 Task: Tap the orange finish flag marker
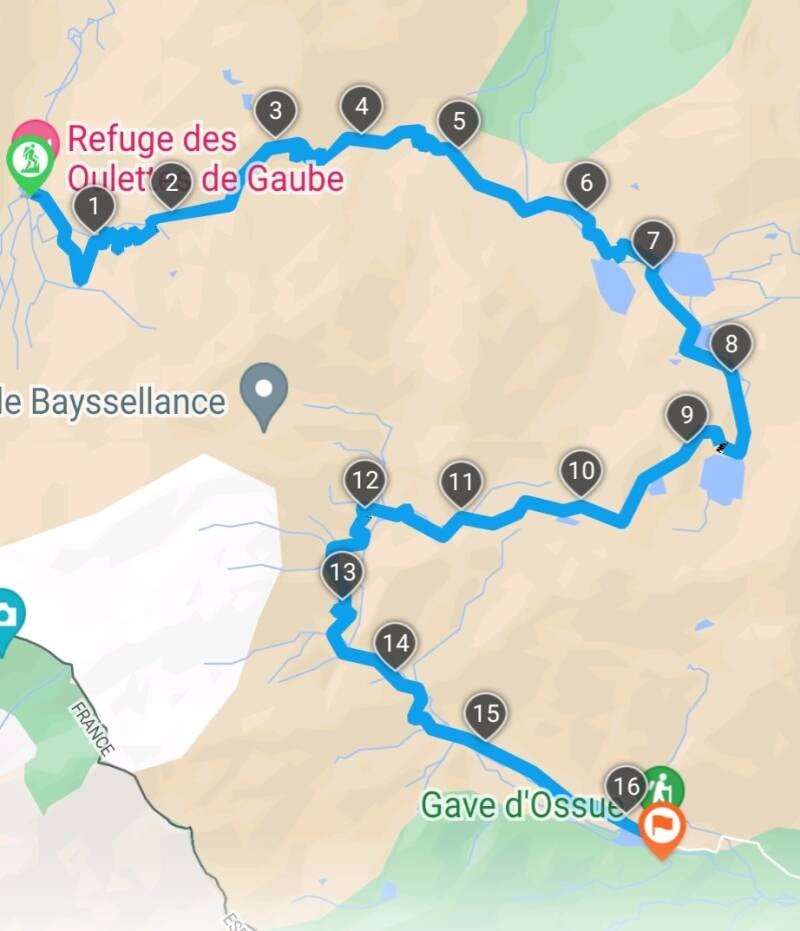(x=662, y=828)
